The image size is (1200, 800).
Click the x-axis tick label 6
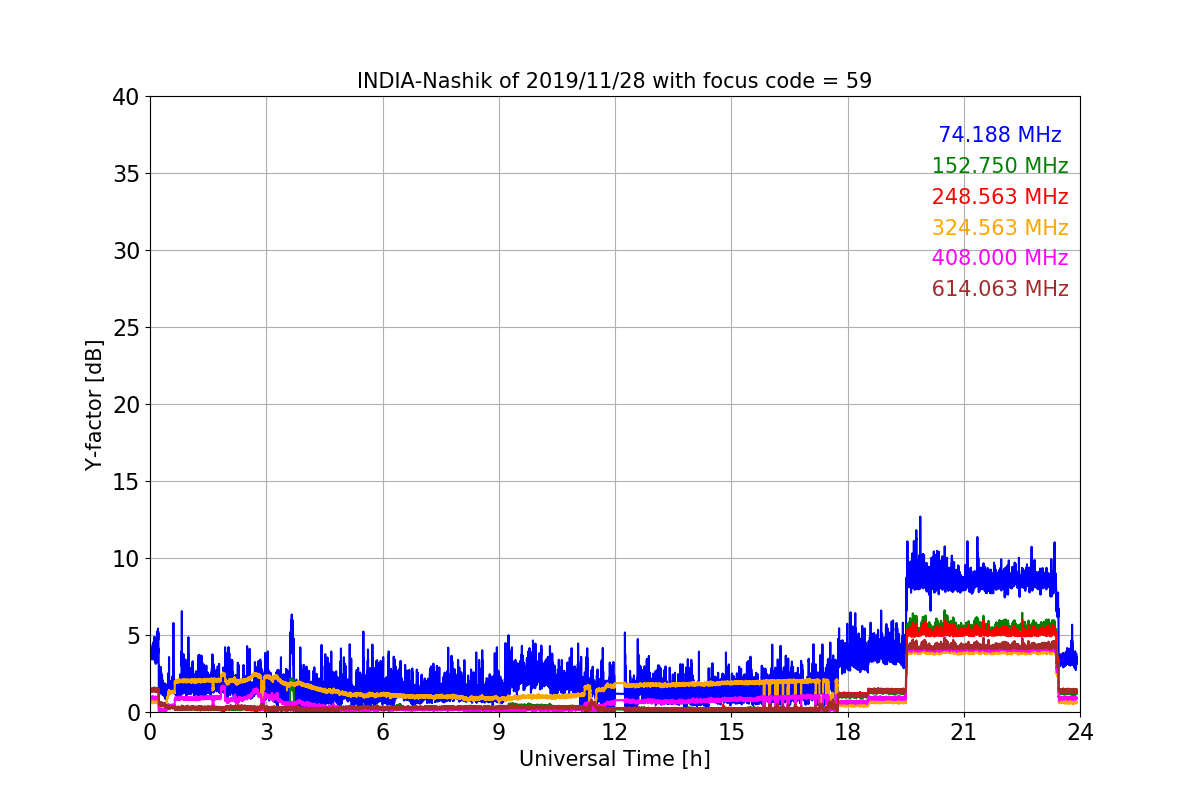[383, 732]
